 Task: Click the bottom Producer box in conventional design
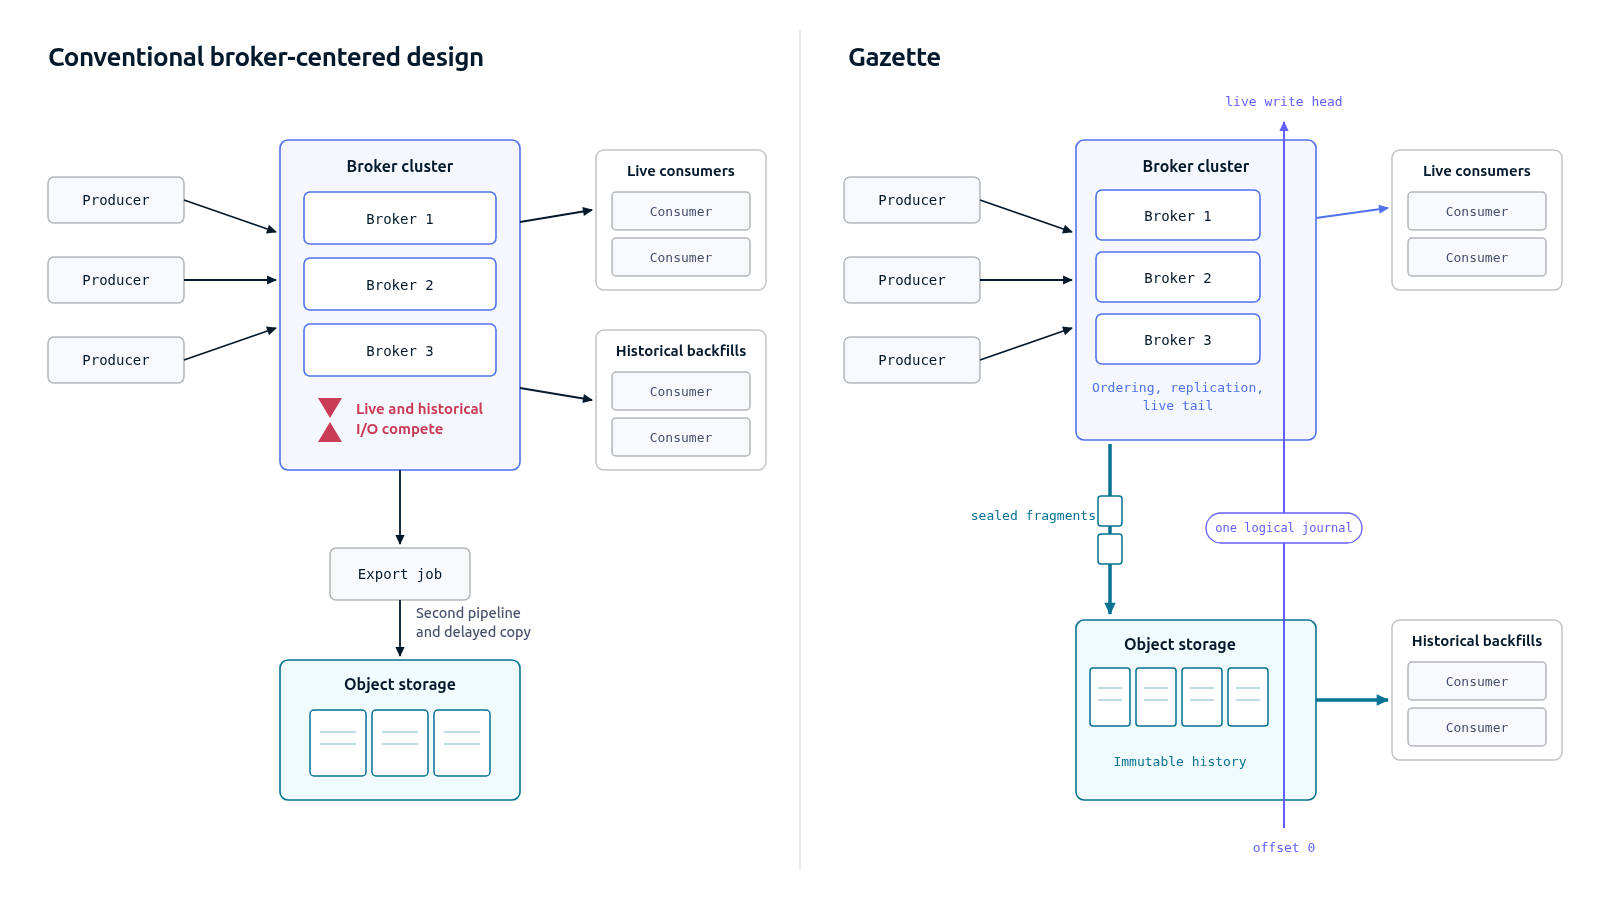[x=116, y=360]
